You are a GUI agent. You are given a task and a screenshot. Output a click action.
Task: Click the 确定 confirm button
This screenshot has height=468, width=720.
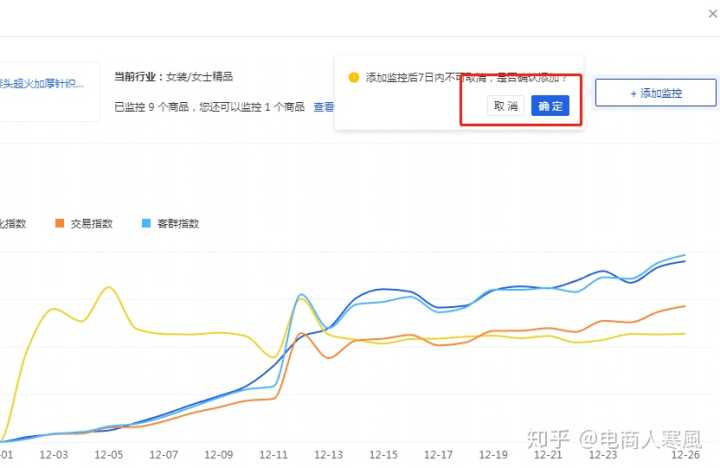(550, 106)
